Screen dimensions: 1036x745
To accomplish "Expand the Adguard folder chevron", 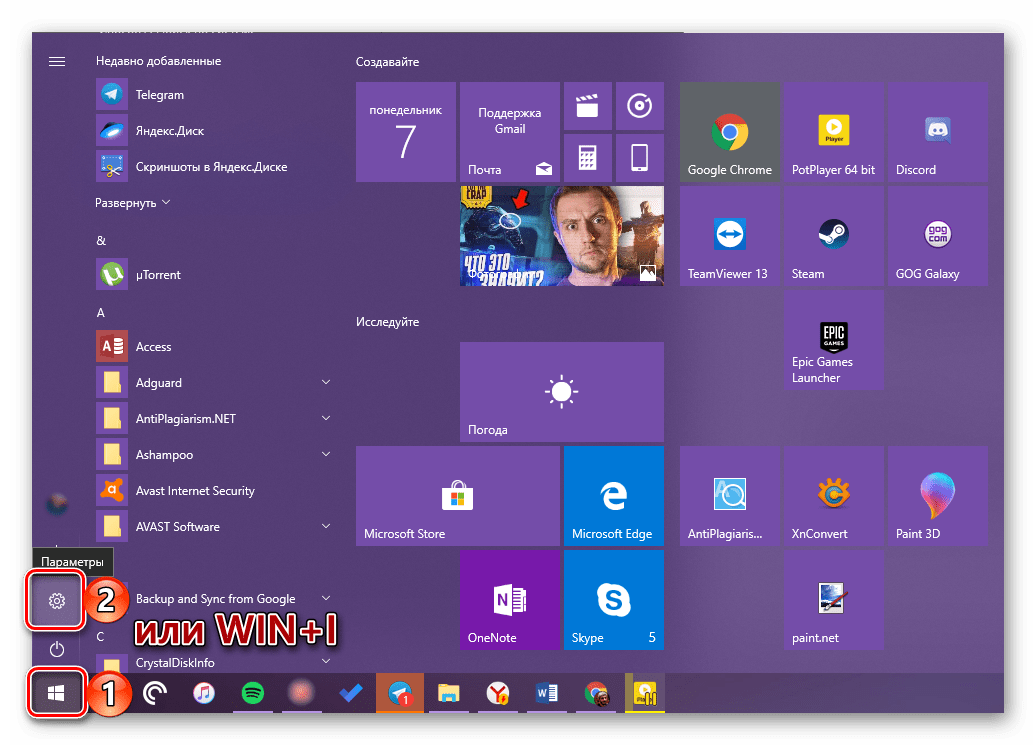I will [x=326, y=382].
